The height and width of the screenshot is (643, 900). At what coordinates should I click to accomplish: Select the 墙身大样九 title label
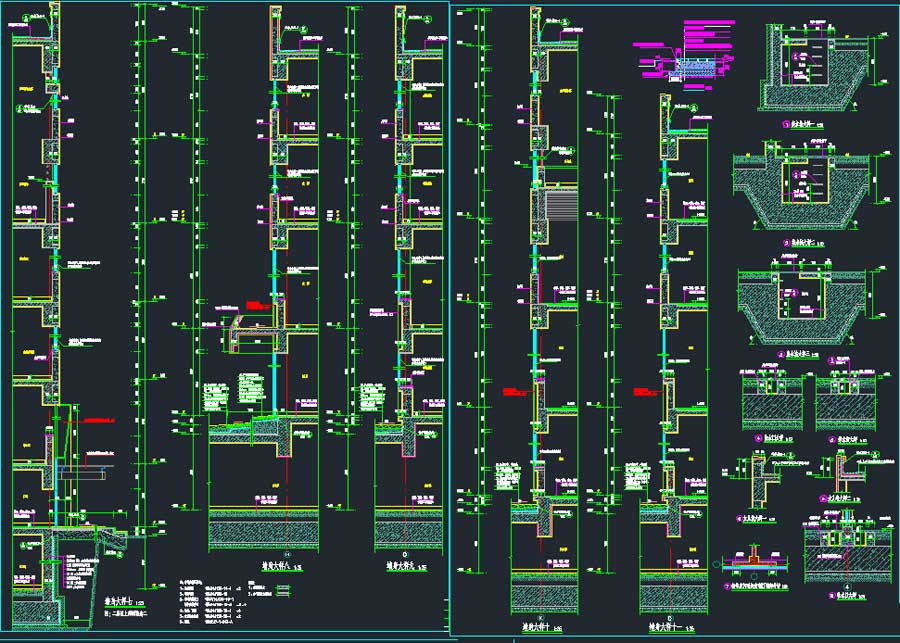[405, 566]
